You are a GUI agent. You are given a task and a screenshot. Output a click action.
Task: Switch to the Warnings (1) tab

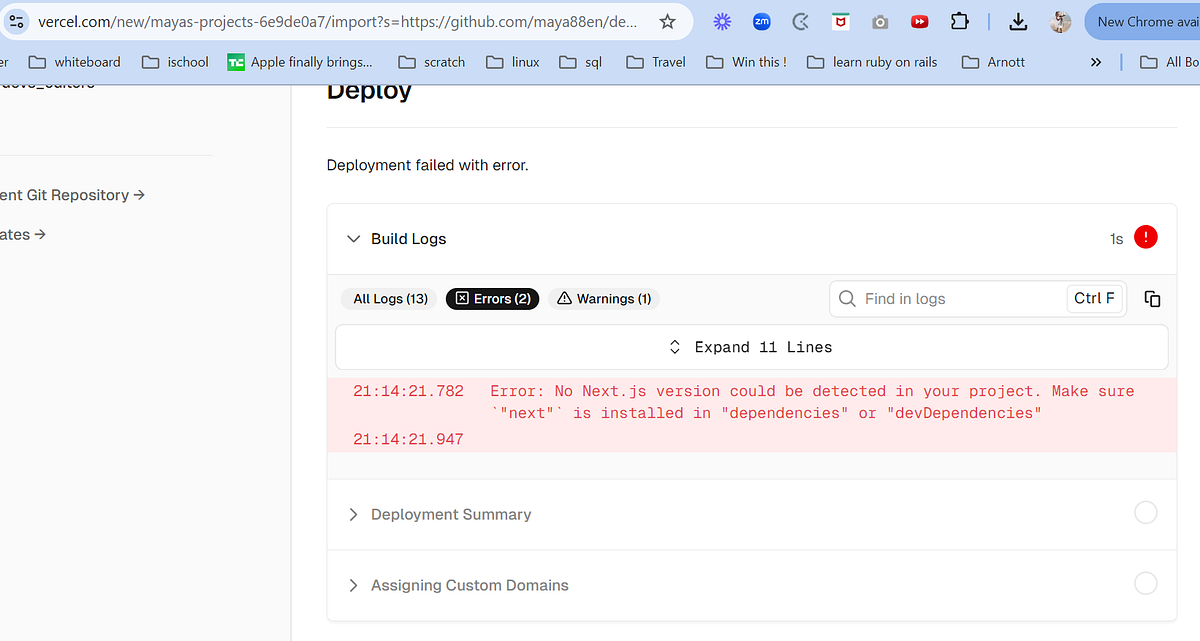coord(604,298)
